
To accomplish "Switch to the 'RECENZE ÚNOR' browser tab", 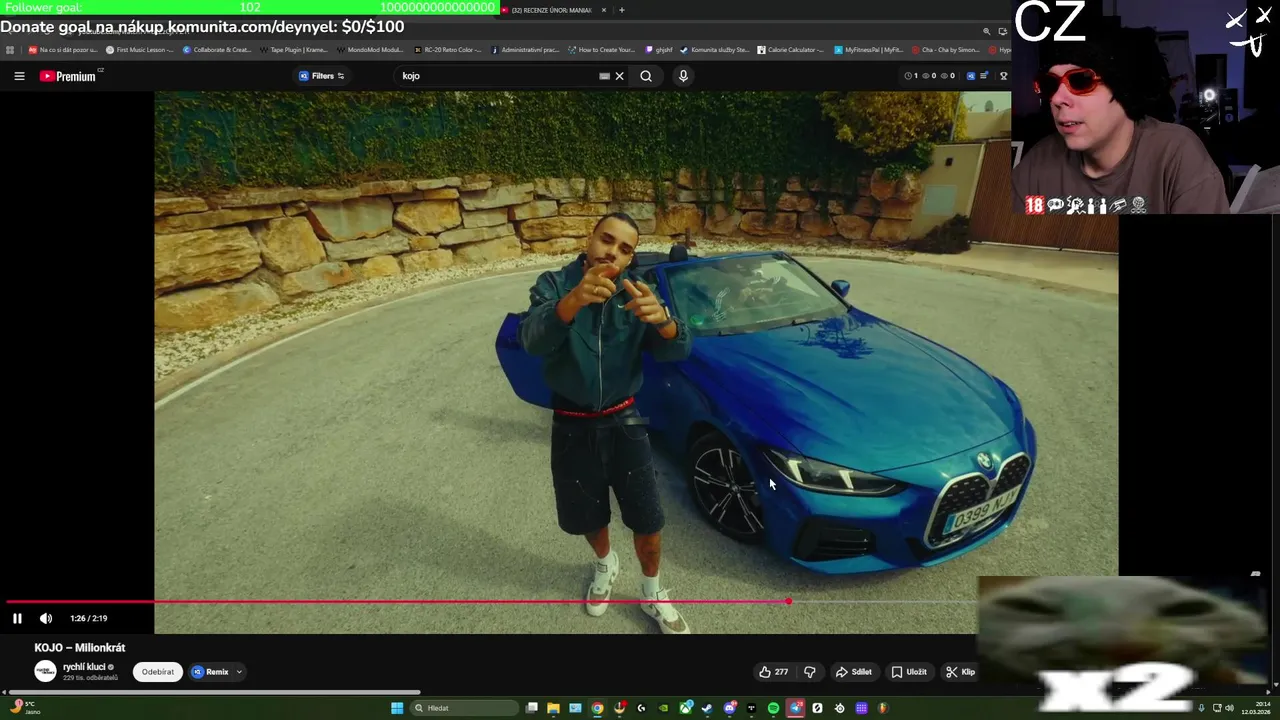I will click(550, 10).
